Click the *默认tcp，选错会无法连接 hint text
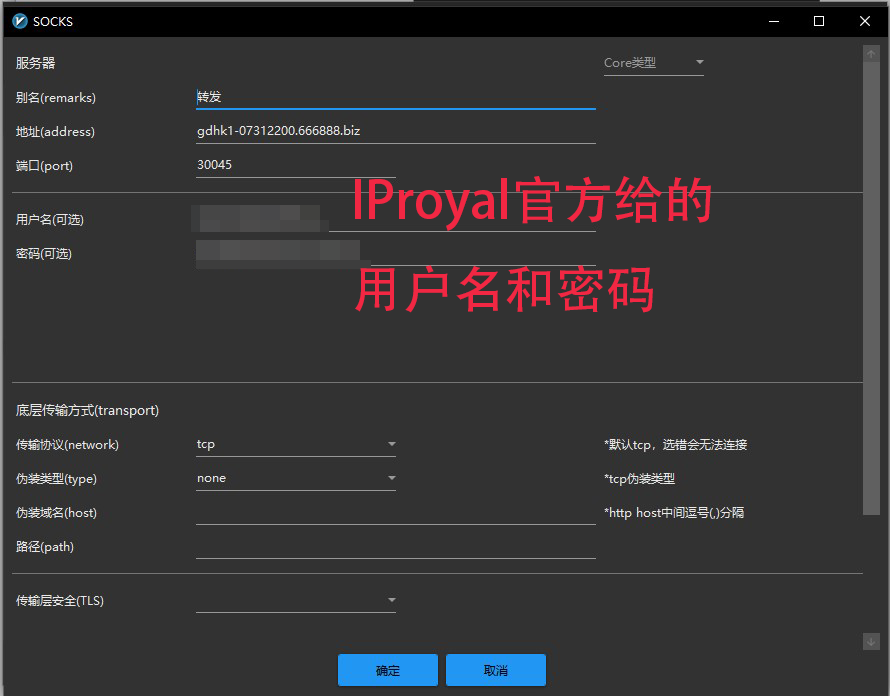This screenshot has width=890, height=696. (675, 445)
